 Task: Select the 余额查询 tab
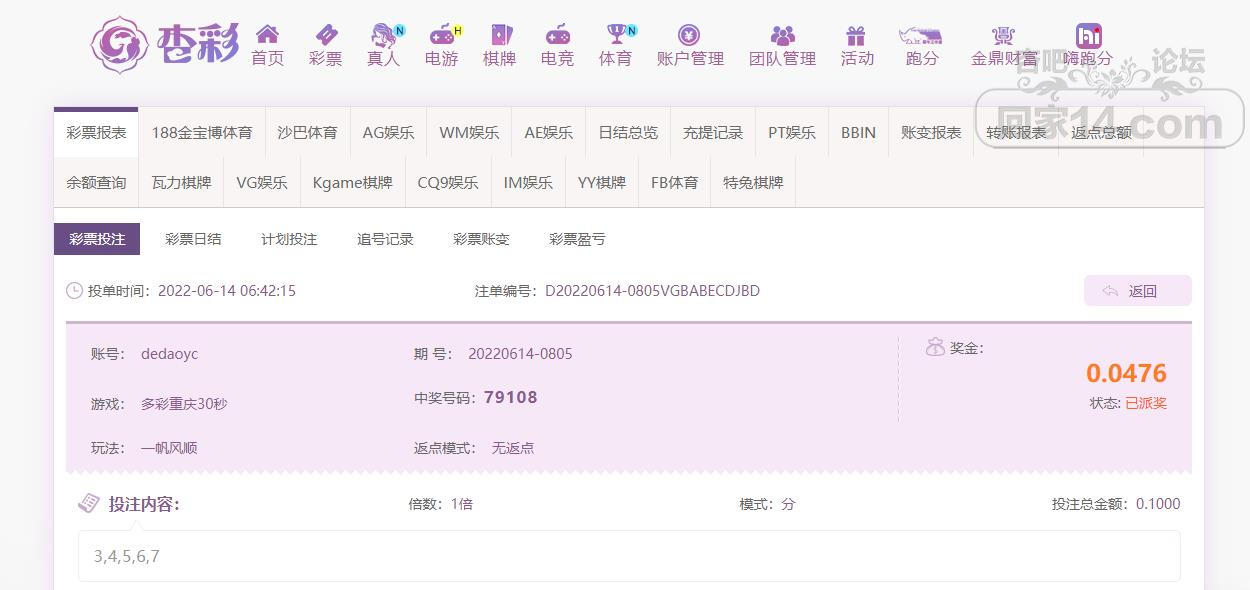coord(96,182)
